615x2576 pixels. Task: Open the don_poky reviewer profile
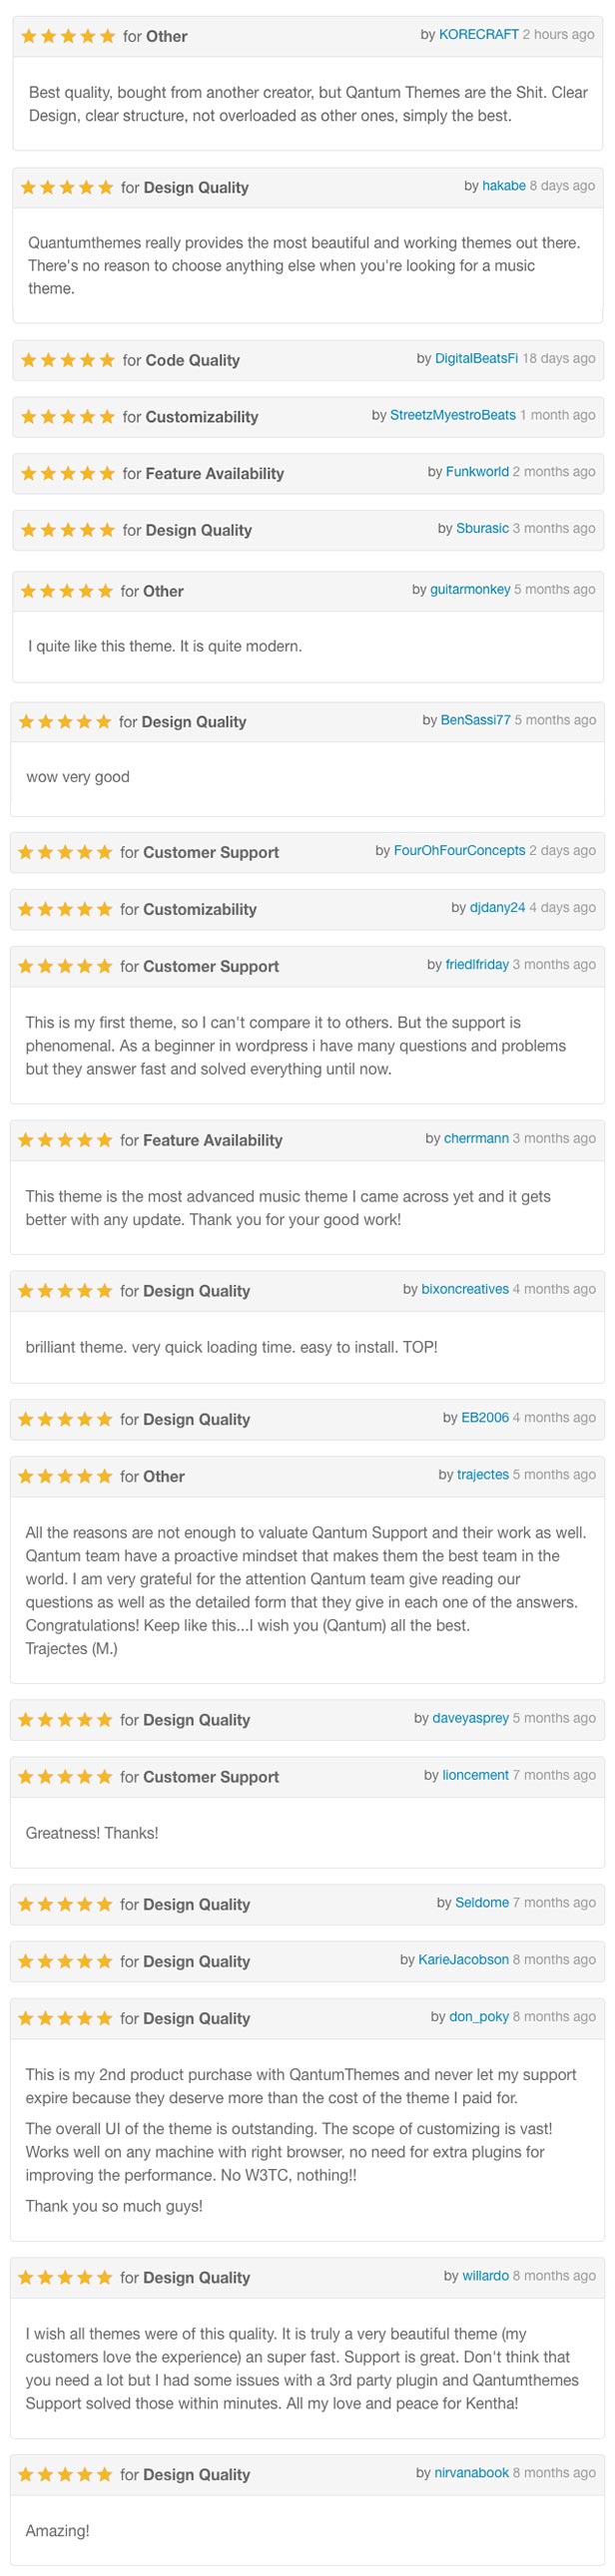pyautogui.click(x=479, y=2016)
